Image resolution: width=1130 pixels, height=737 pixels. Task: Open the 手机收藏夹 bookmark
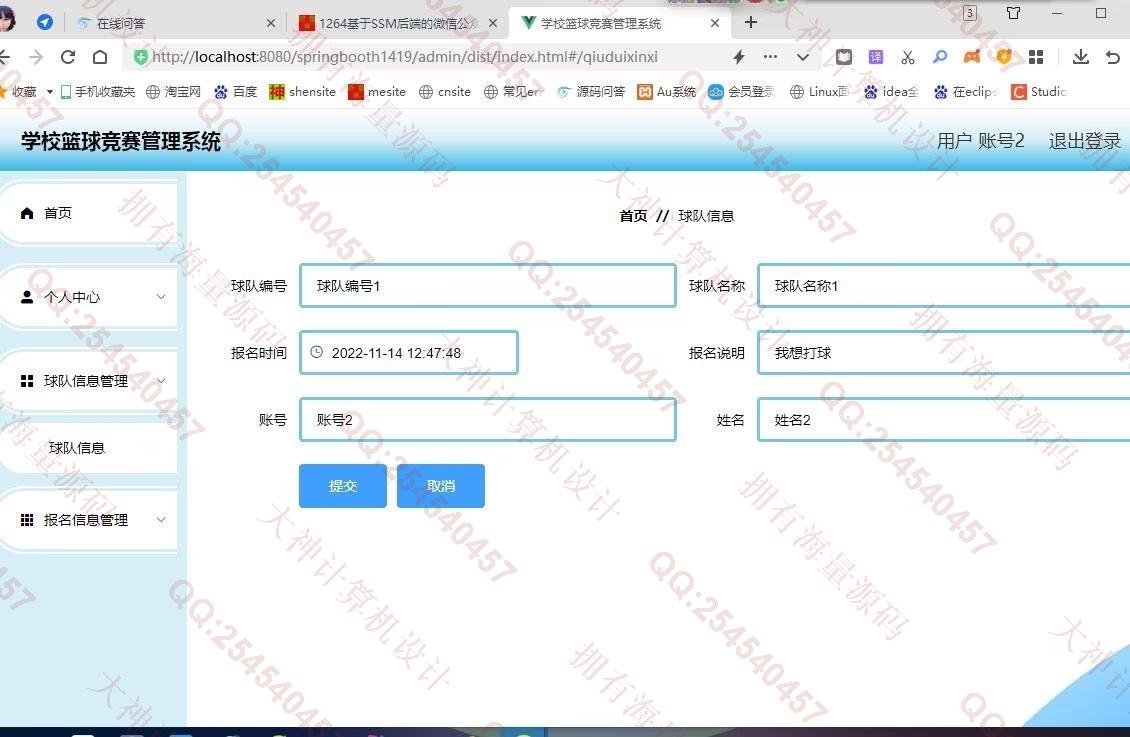click(x=98, y=91)
